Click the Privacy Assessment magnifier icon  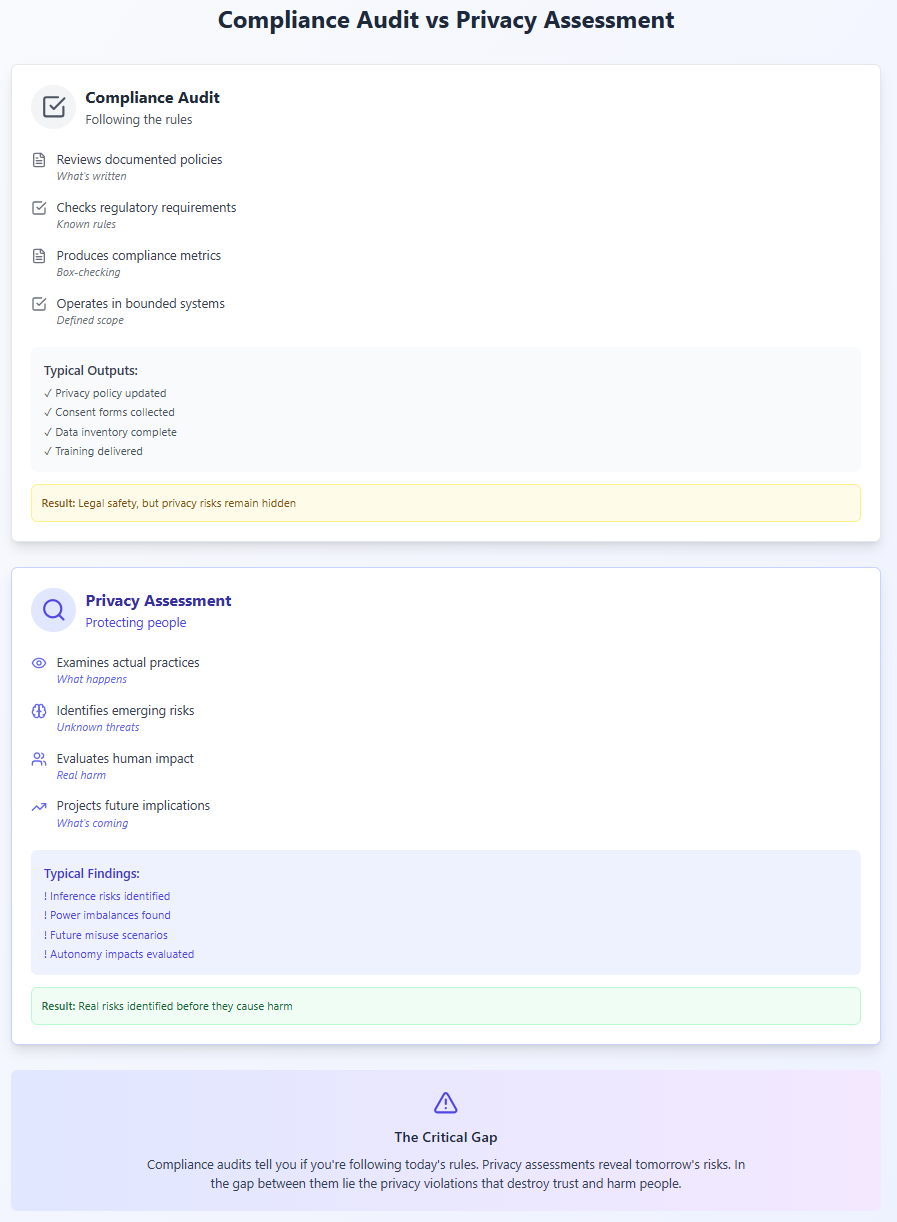point(54,610)
